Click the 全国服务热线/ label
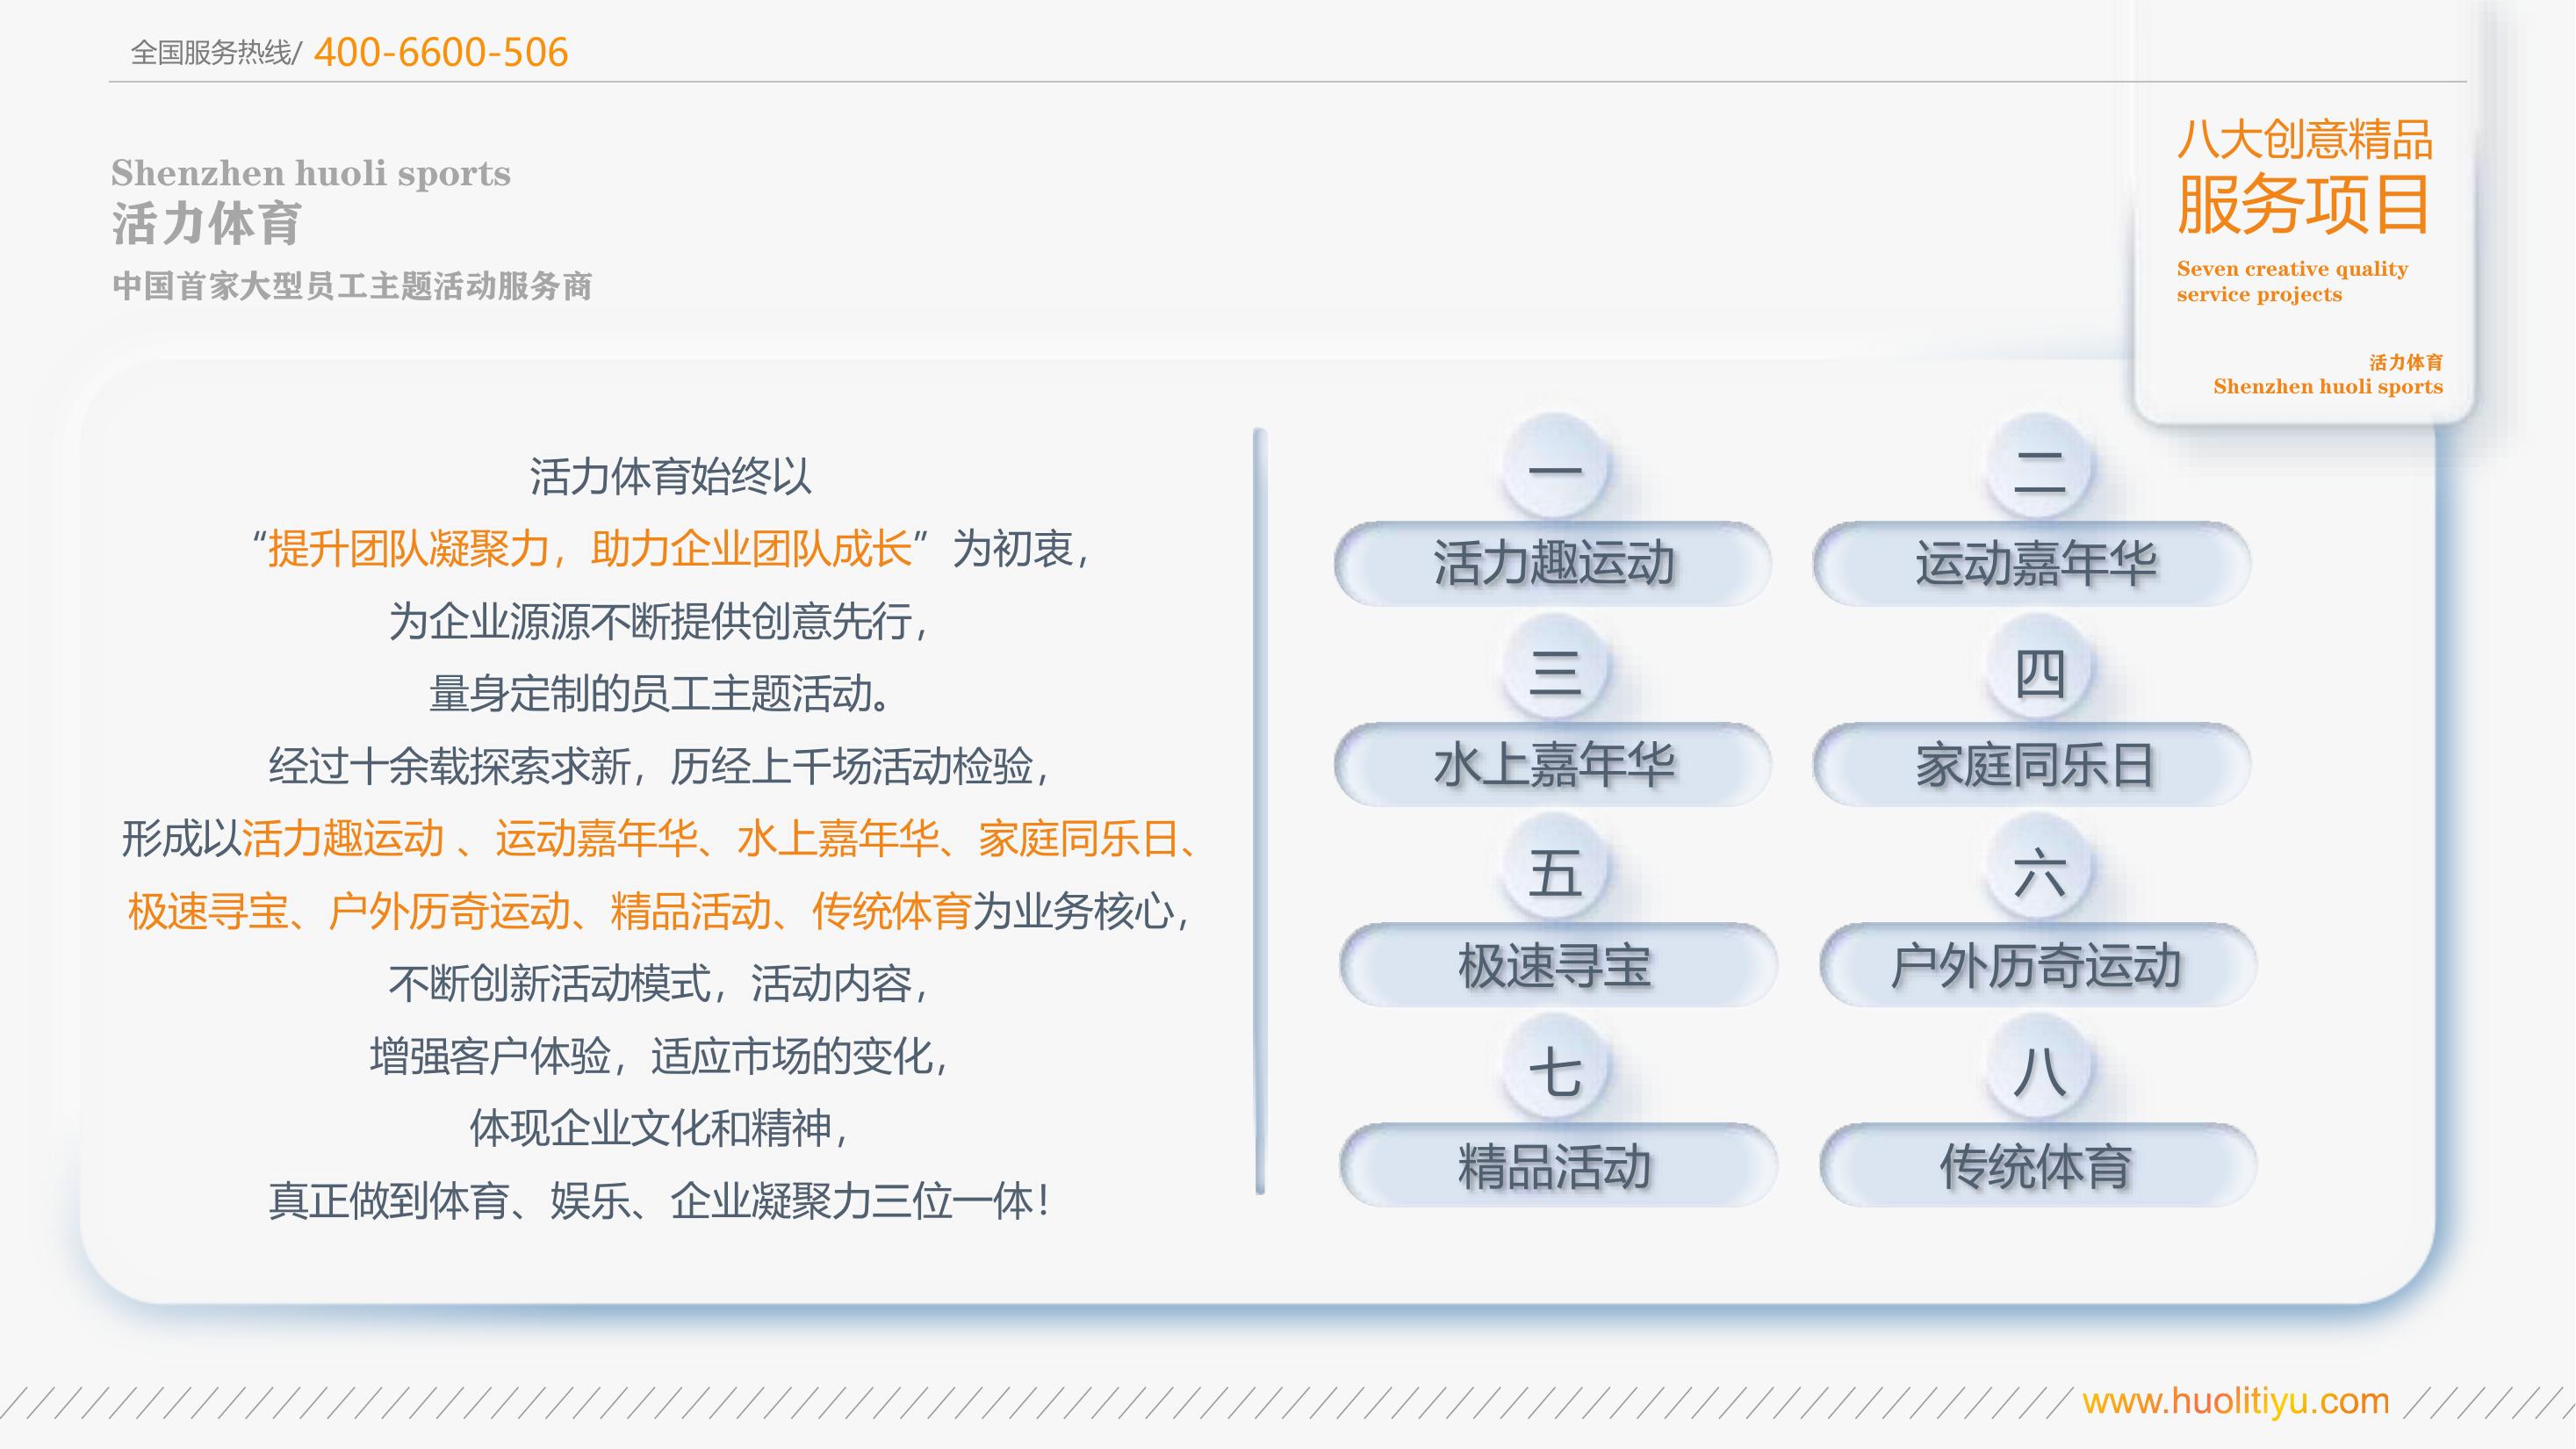The height and width of the screenshot is (1449, 2576). click(x=216, y=53)
